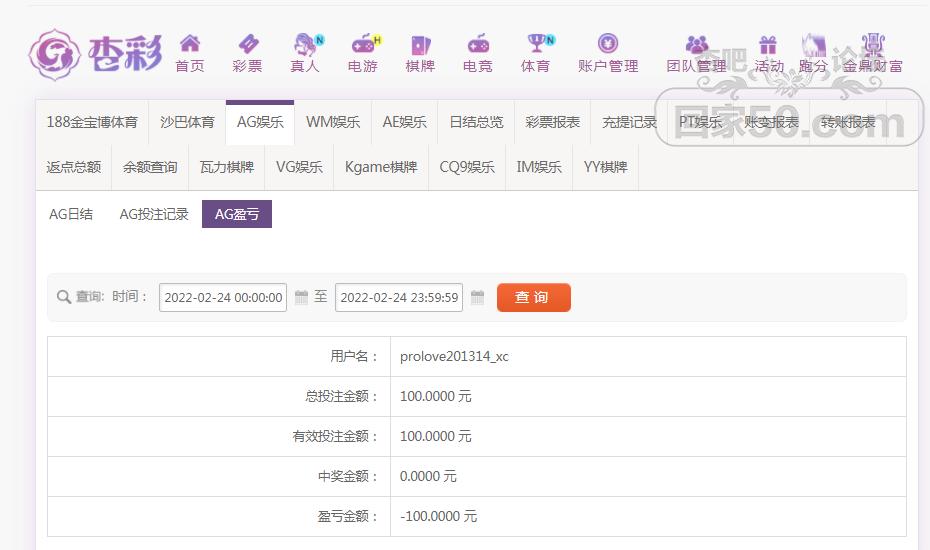930x550 pixels.
Task: Switch to the CQ9娱乐 tab
Action: tap(467, 167)
